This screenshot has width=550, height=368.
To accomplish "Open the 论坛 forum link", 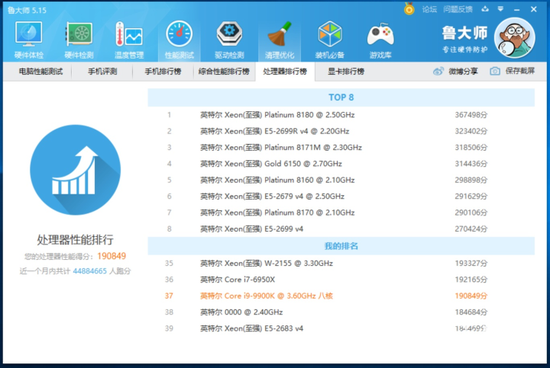I will click(429, 9).
